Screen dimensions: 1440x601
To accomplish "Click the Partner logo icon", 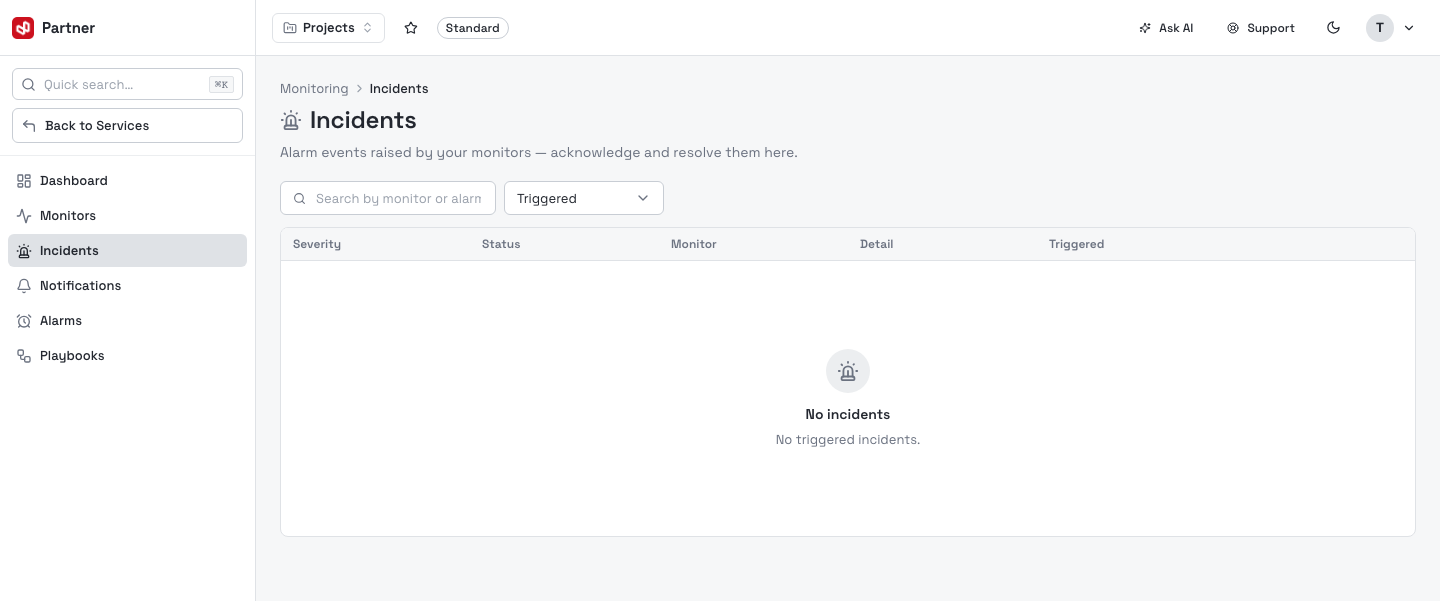I will point(23,28).
